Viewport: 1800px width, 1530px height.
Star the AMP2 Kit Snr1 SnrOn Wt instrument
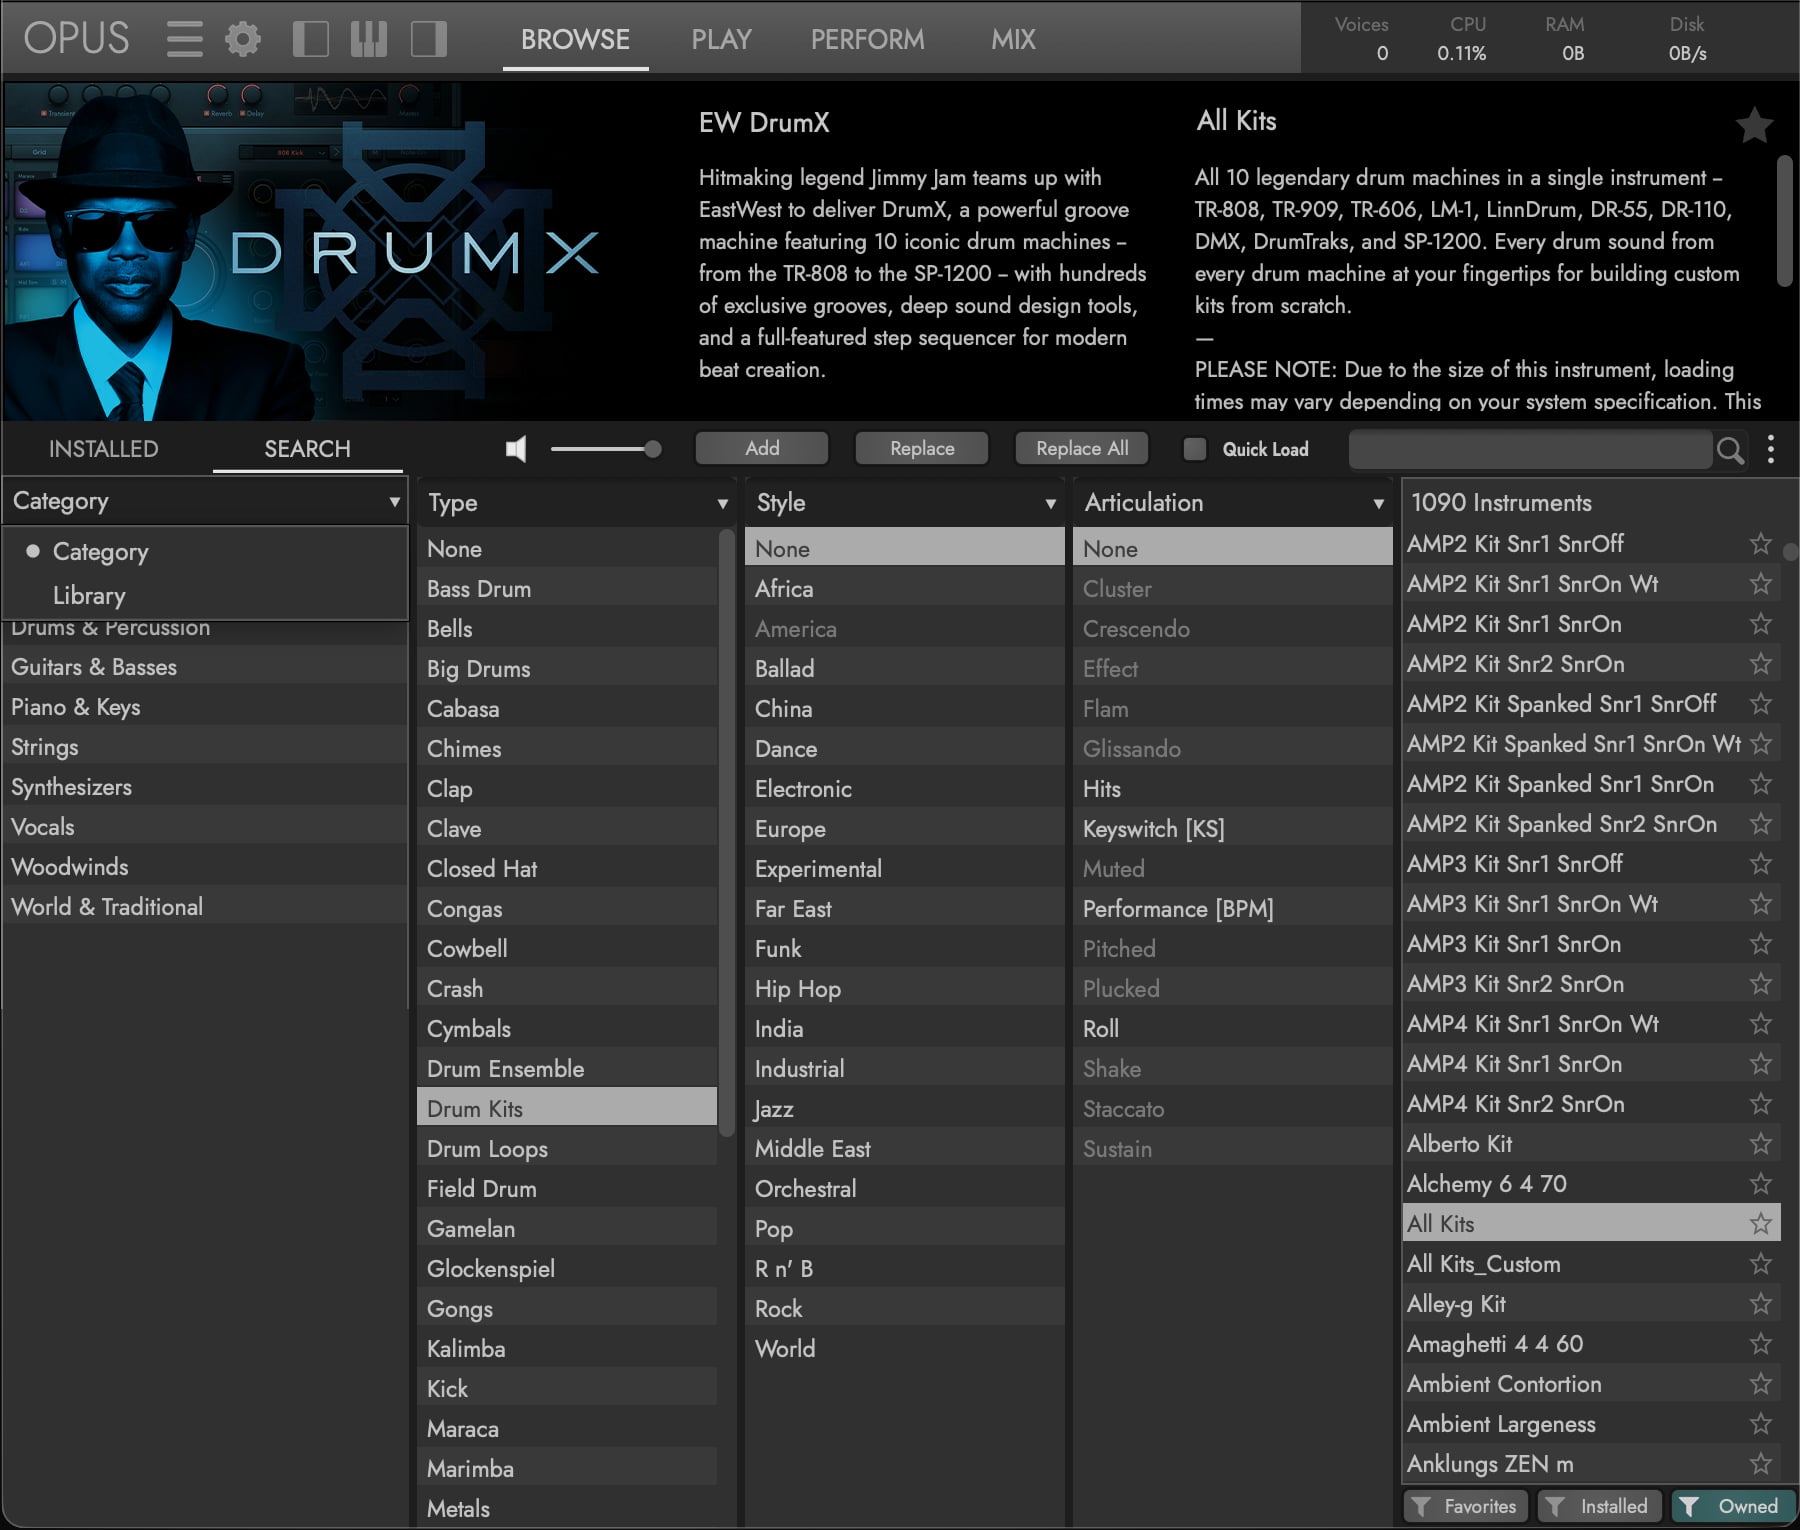(1761, 583)
